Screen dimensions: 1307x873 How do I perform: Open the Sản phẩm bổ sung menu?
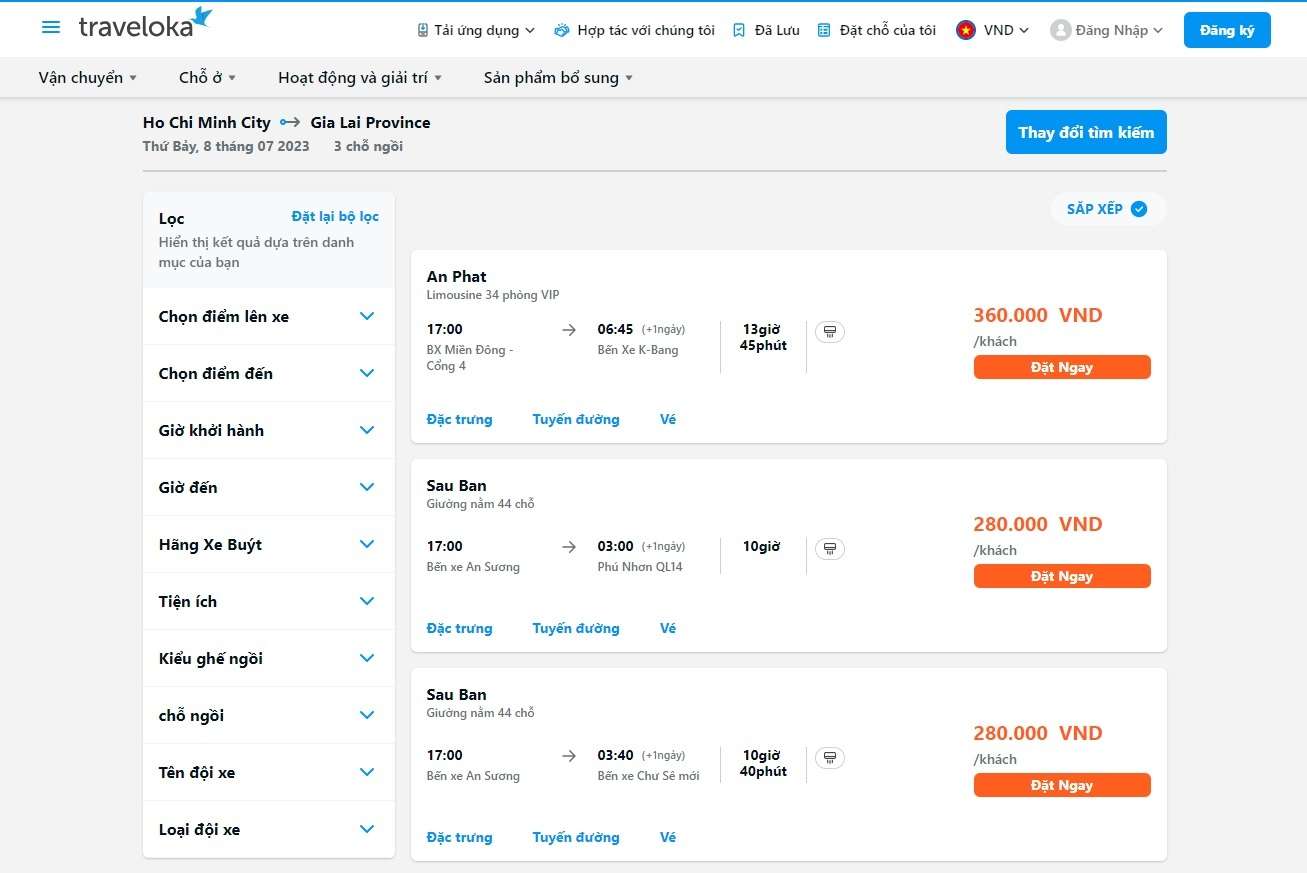coord(558,77)
